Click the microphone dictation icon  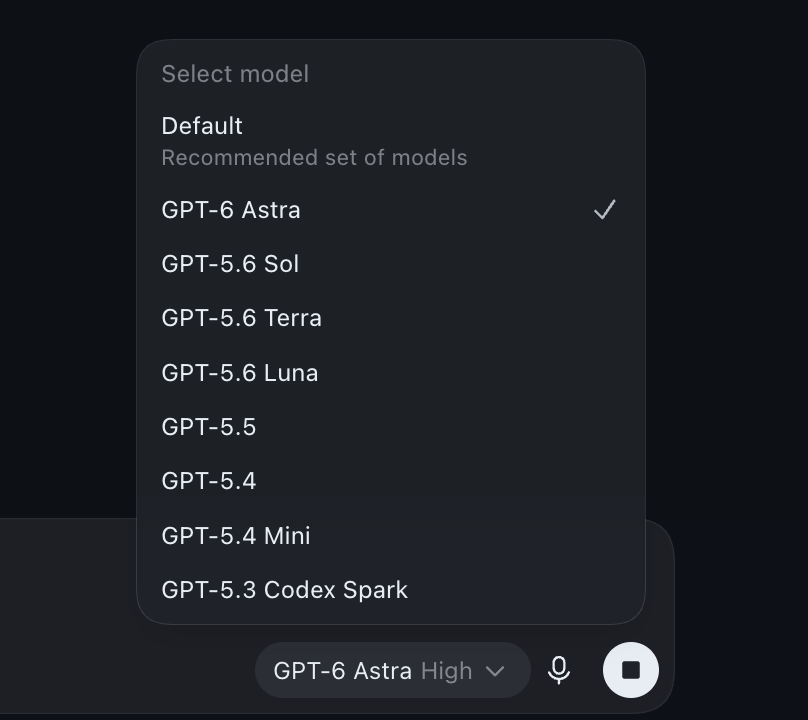click(x=559, y=670)
